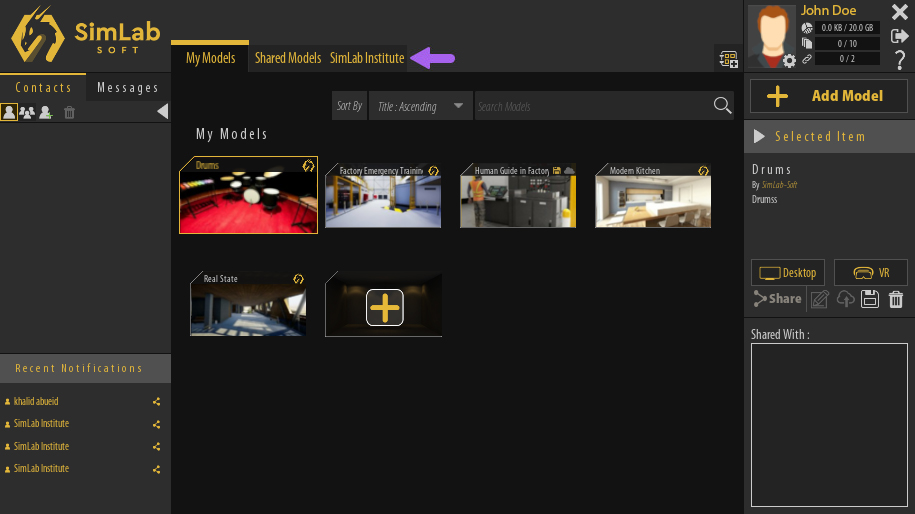
Task: Click storage value 0.0 KB / 20.0 GB
Action: coord(847,27)
